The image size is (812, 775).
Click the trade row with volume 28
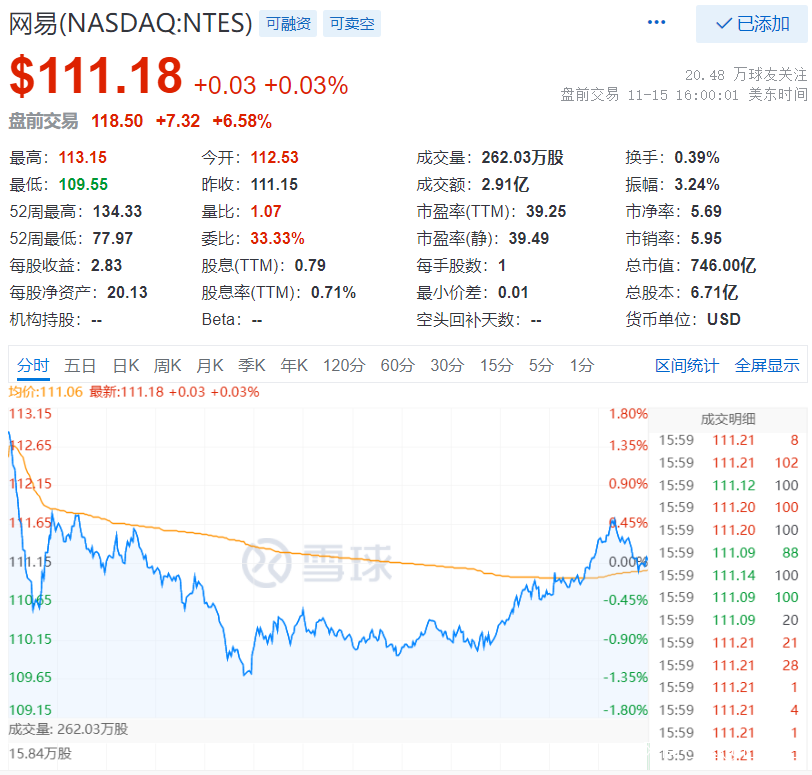click(x=728, y=665)
